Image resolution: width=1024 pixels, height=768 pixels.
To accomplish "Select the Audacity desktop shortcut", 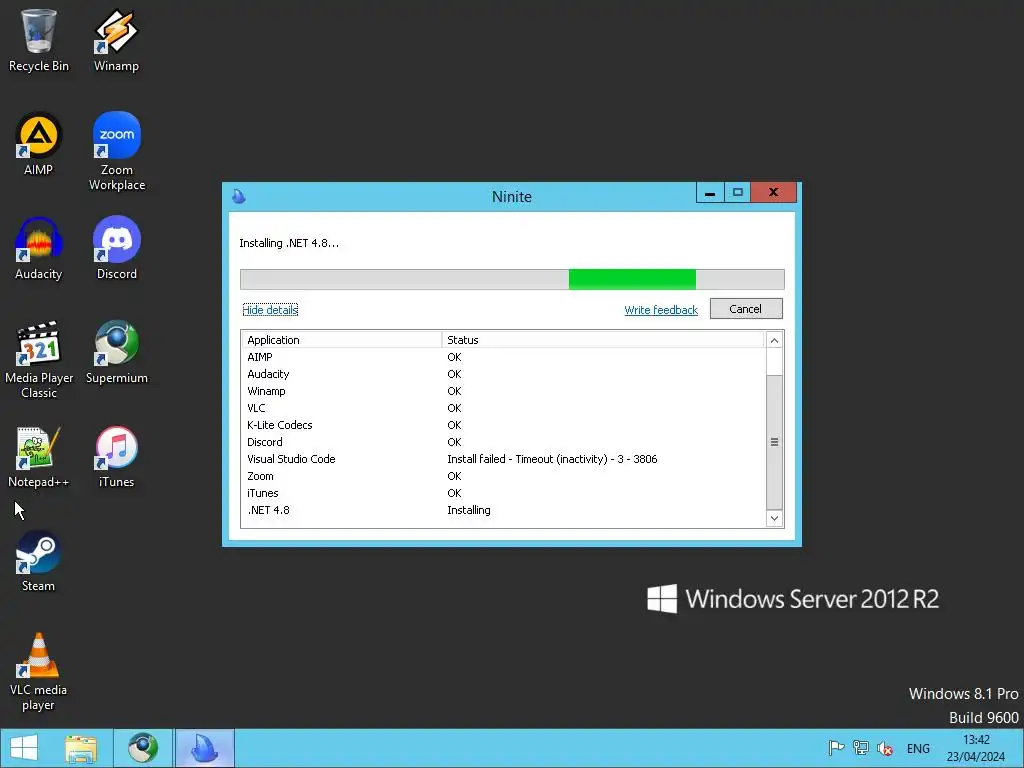I will point(39,249).
